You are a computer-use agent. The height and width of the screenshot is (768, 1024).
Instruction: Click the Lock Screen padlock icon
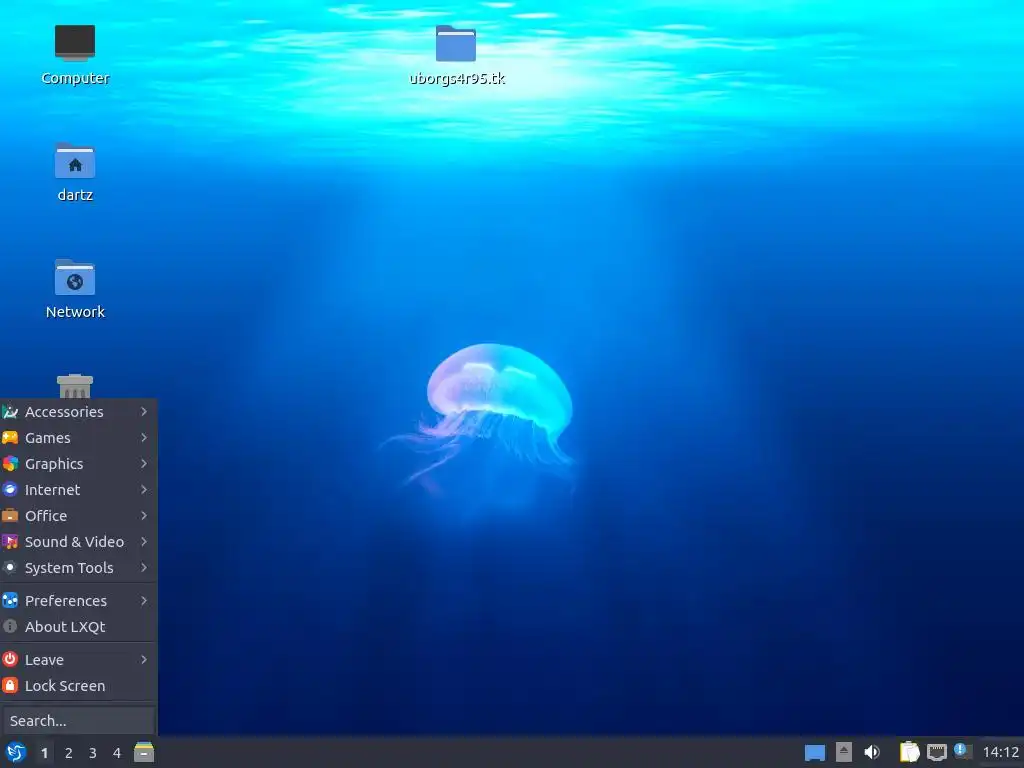10,685
